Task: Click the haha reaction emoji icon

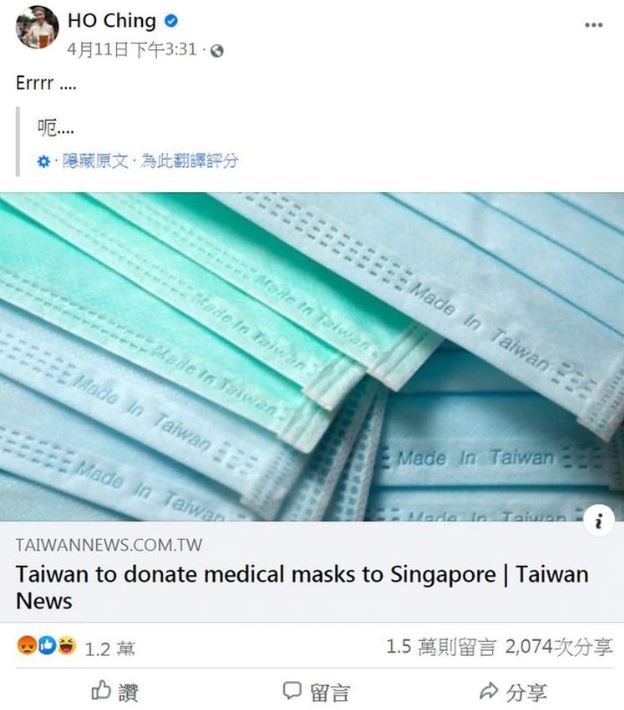Action: click(67, 645)
